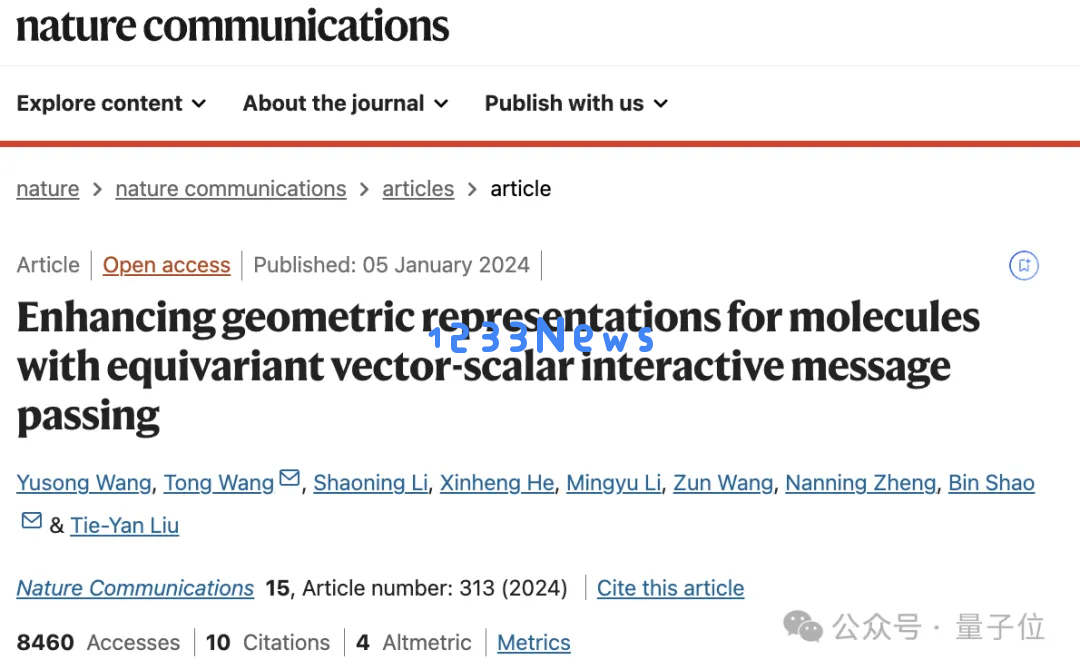Click the nature communications logo
The image size is (1080, 670).
(x=232, y=26)
